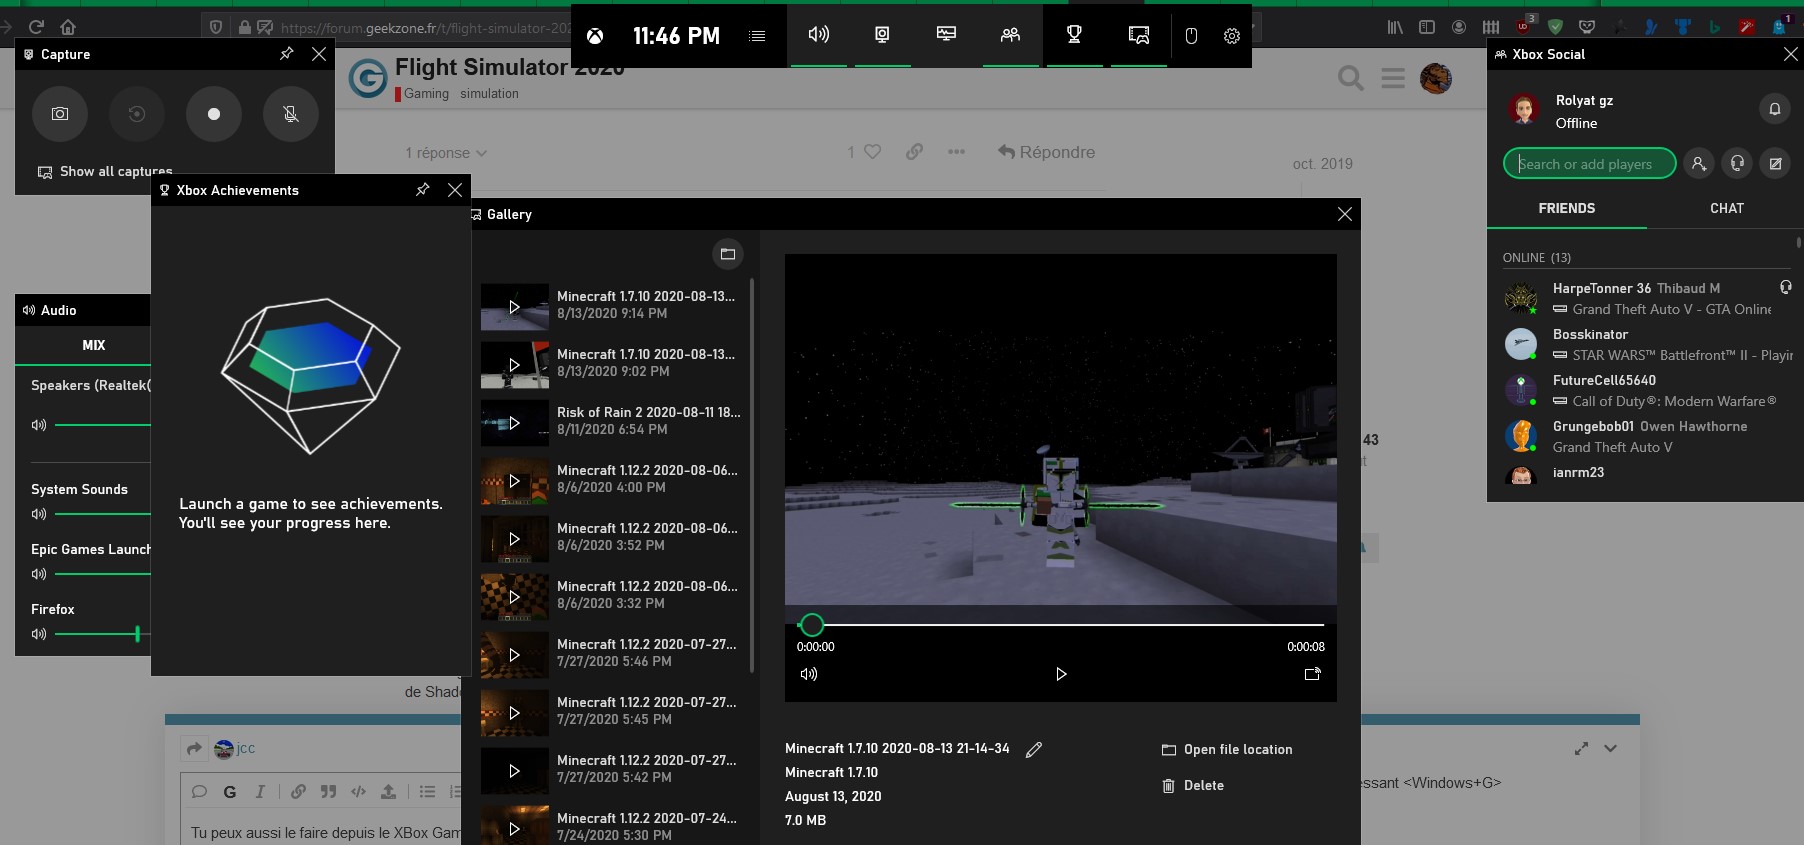Open friend Bosskinator in the list

(1648, 344)
